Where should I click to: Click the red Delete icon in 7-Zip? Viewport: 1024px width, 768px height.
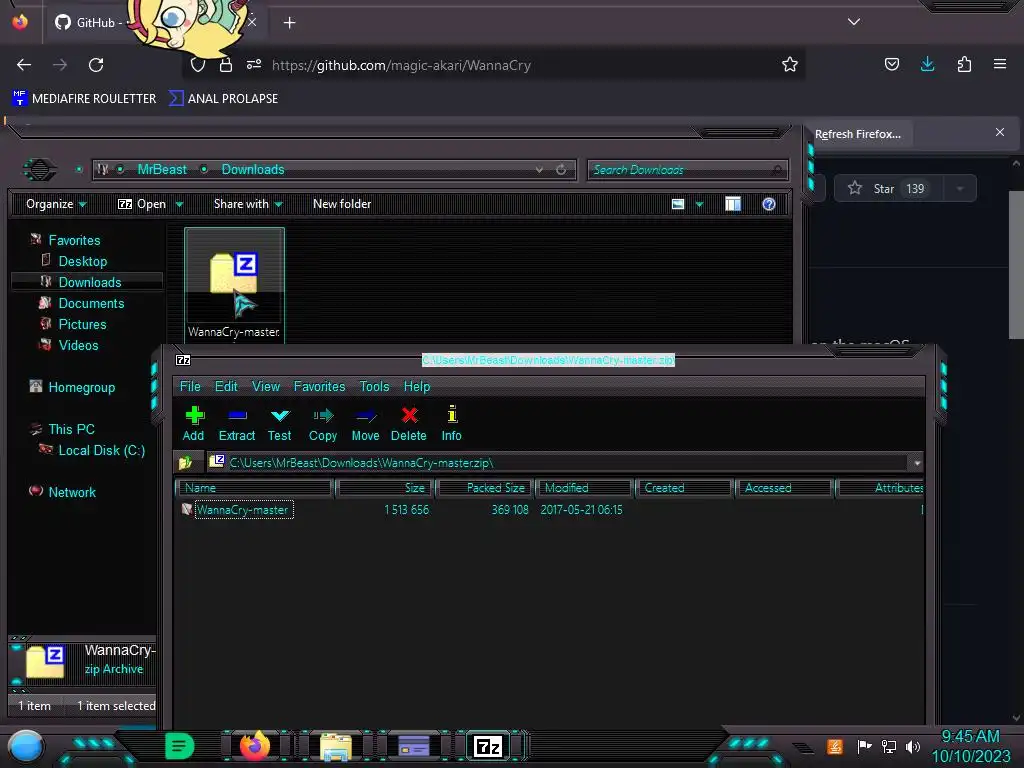(409, 423)
